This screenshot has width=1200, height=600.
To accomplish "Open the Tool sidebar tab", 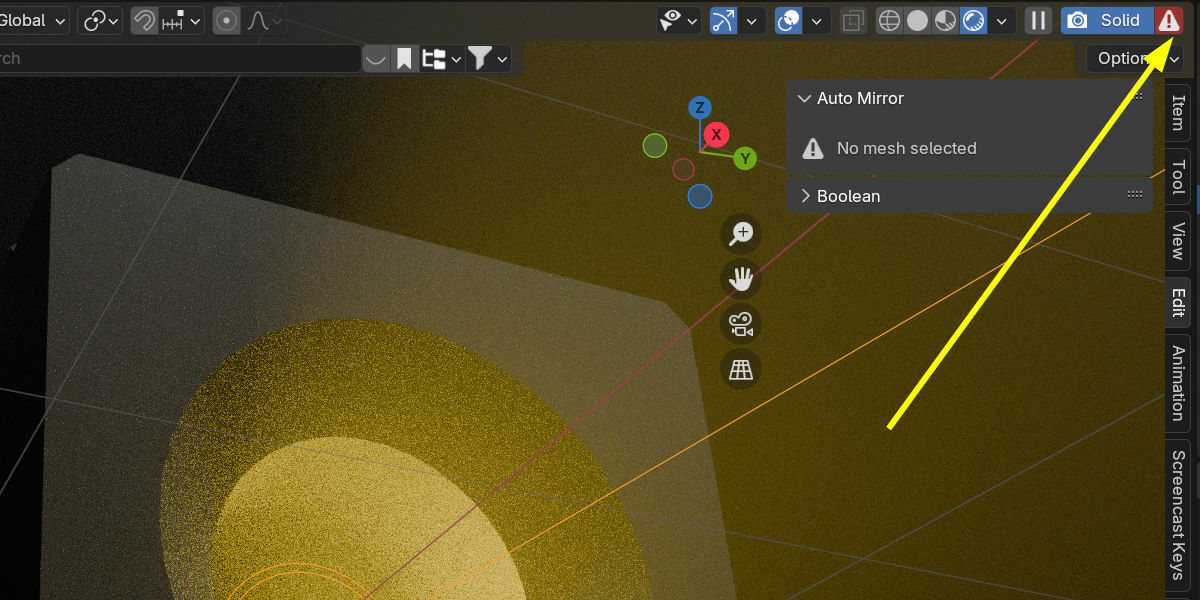I will click(x=1178, y=176).
